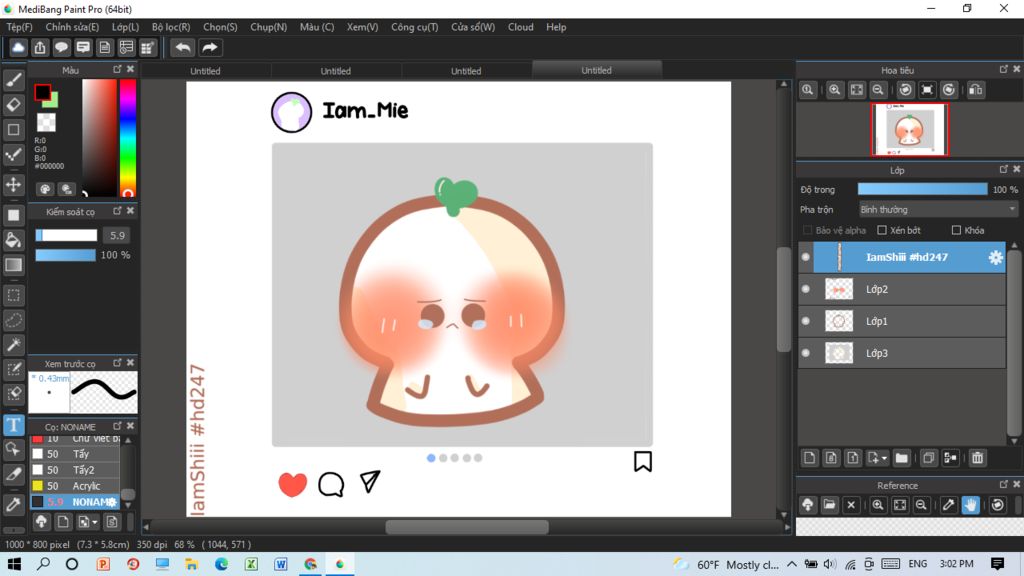The height and width of the screenshot is (576, 1024).
Task: Choose the Acrylic brush
Action: (x=75, y=486)
